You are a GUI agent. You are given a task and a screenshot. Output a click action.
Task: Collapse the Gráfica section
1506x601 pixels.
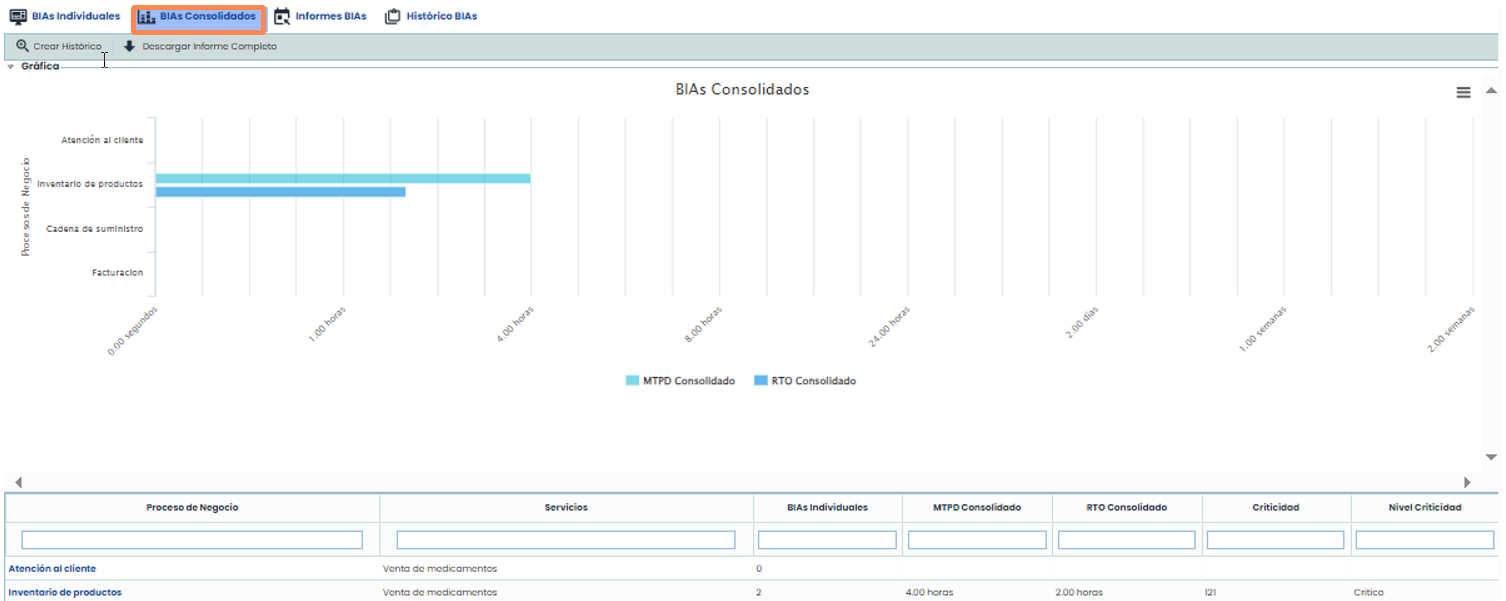pos(11,67)
